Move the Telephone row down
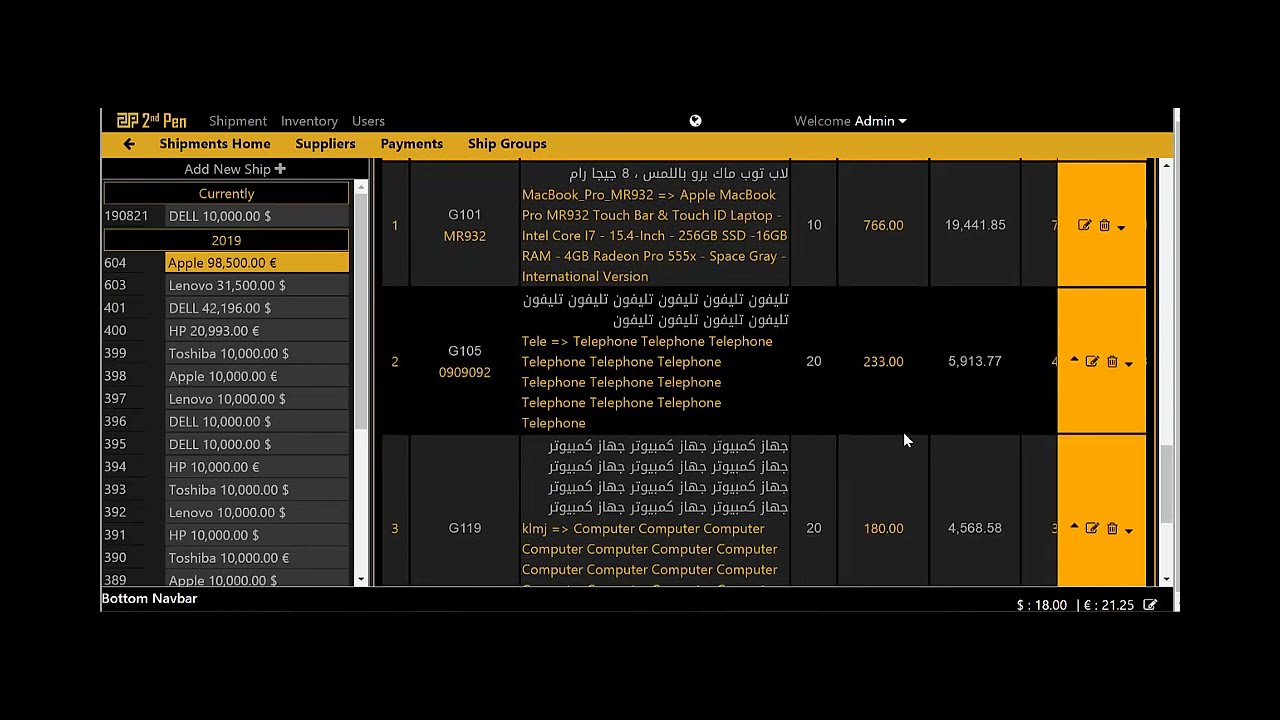1280x720 pixels. (x=1129, y=363)
